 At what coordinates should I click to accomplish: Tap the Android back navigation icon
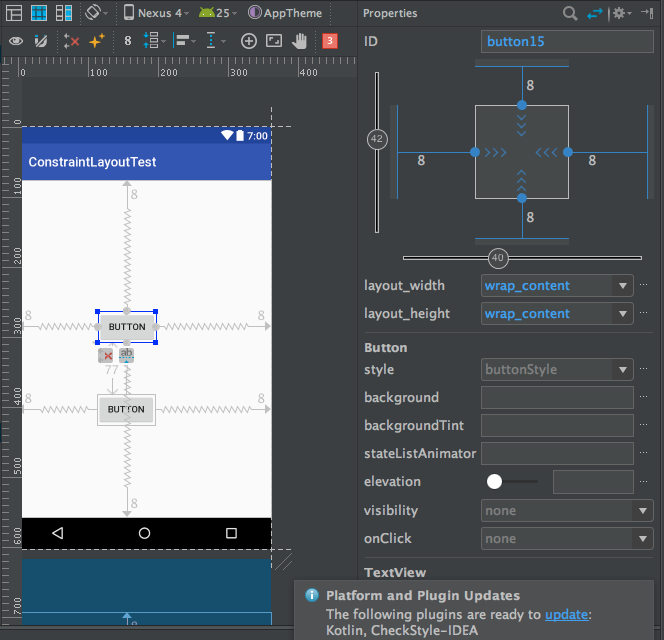pyautogui.click(x=58, y=533)
